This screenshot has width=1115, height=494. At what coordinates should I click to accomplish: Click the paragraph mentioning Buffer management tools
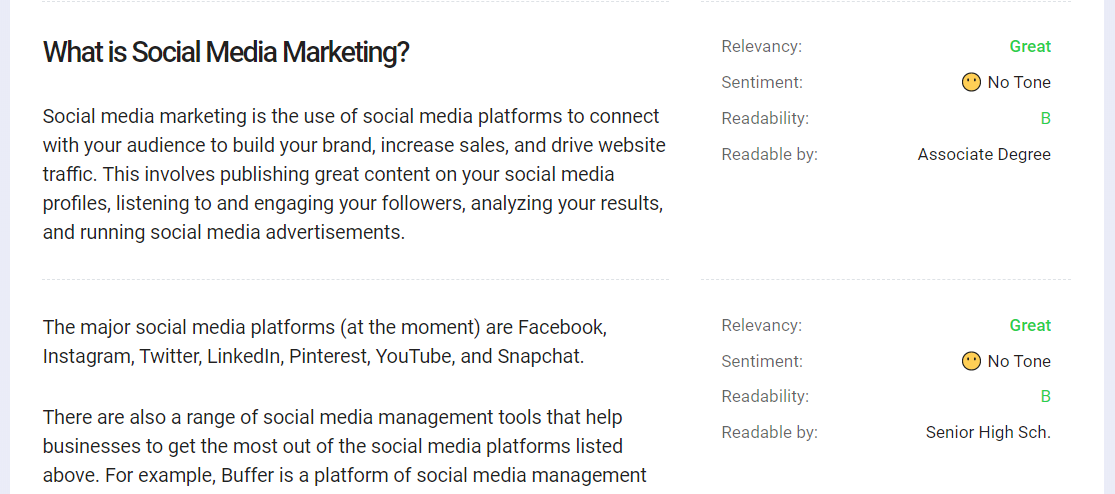point(344,445)
